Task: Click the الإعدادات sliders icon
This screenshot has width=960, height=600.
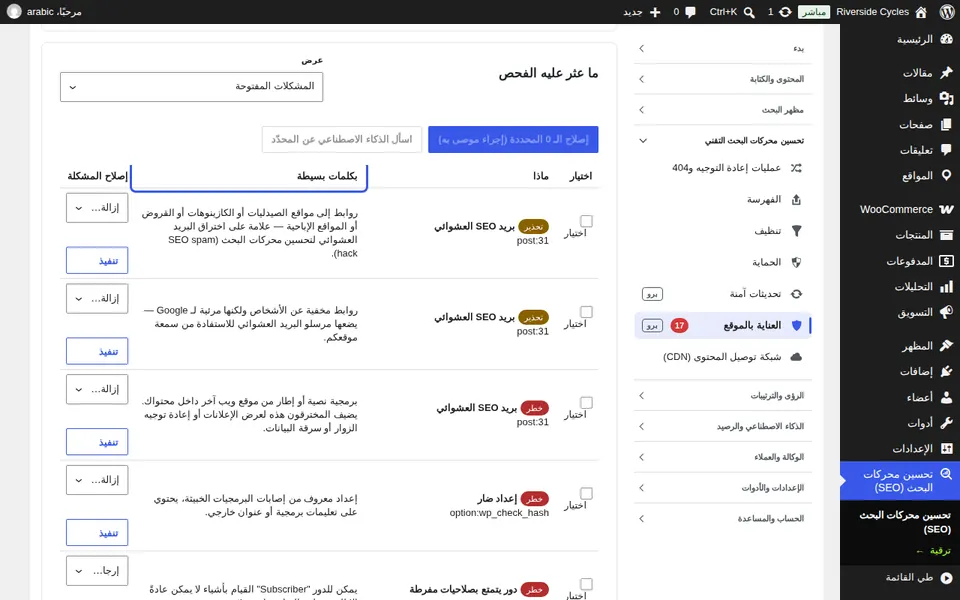Action: [947, 449]
